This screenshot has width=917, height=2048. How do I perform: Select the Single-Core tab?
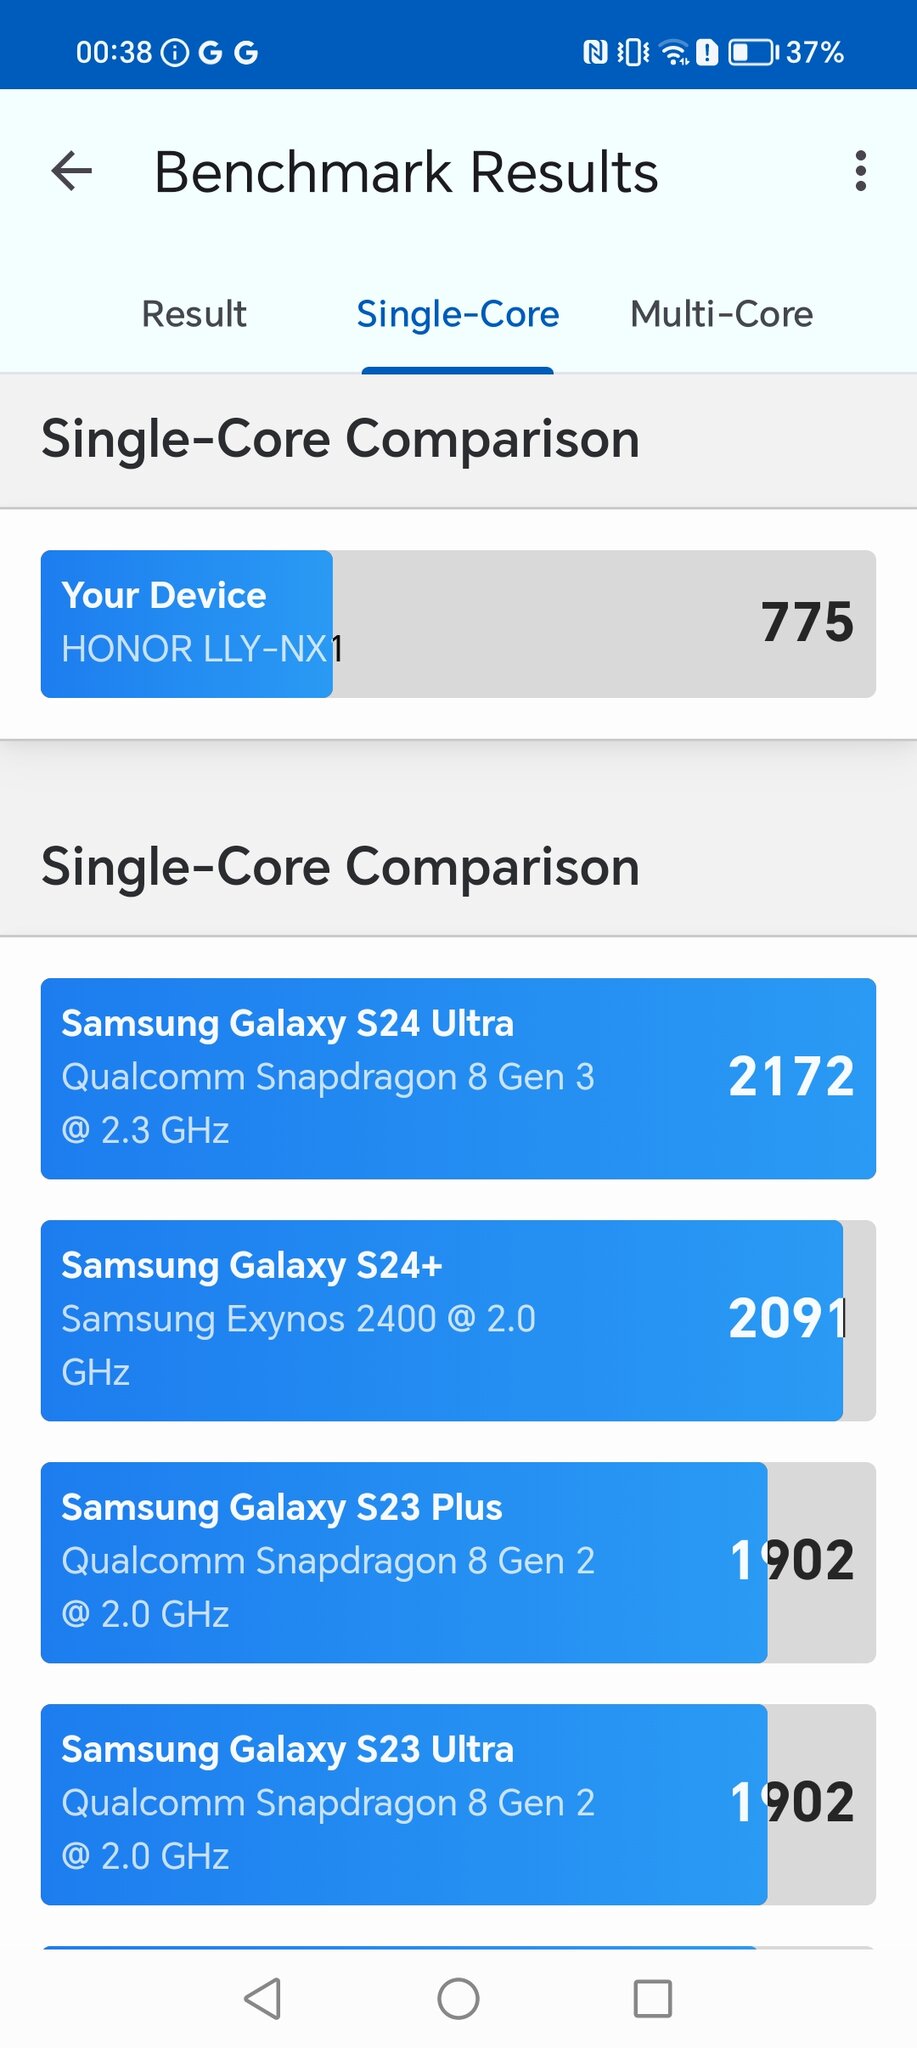point(458,314)
